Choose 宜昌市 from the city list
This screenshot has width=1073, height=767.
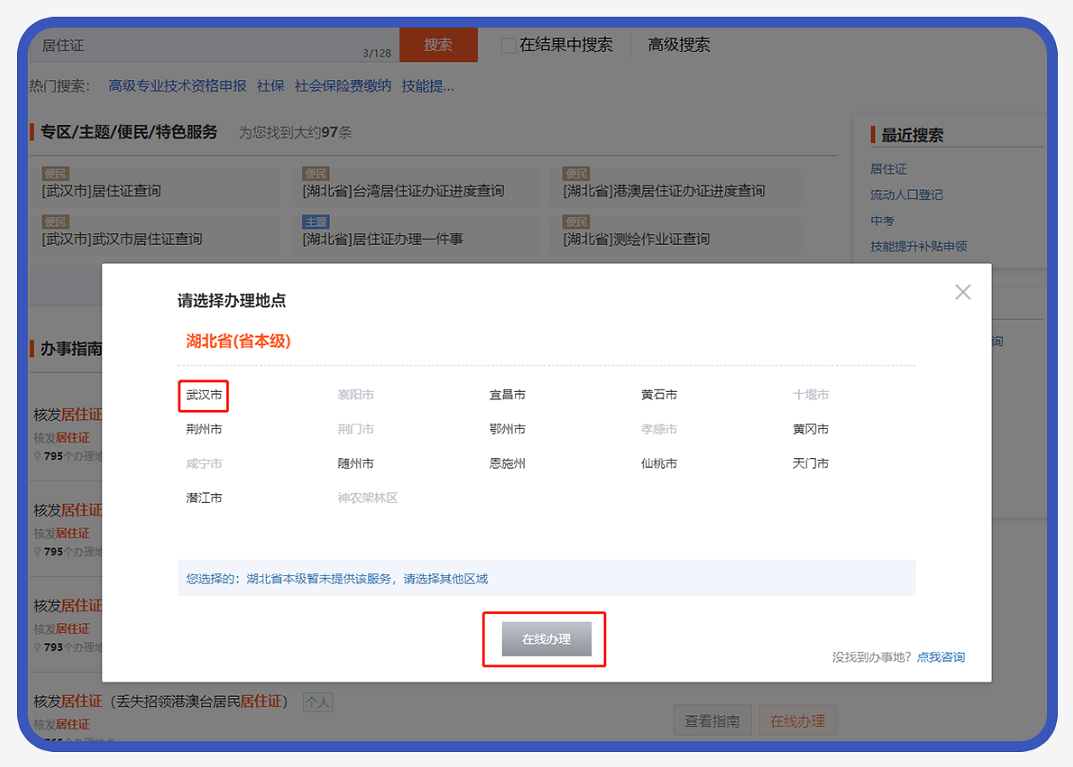point(507,395)
